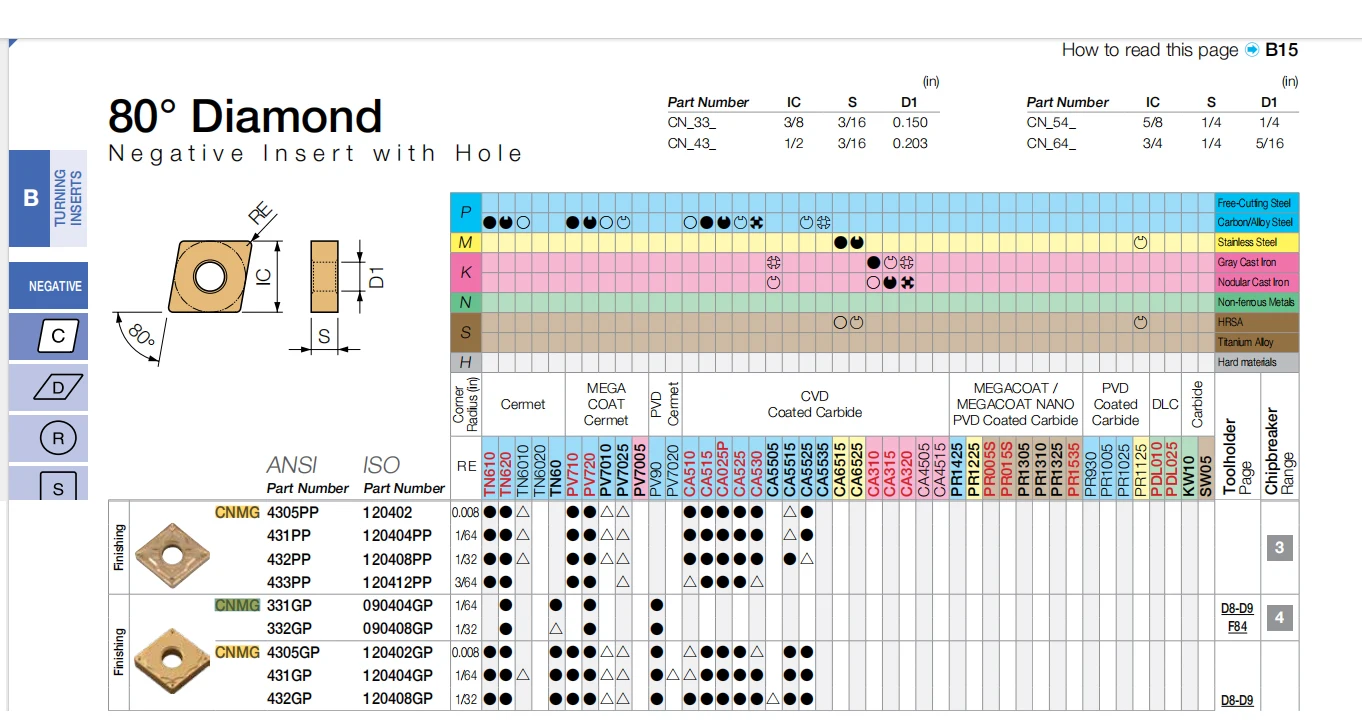Select the P steel material row label
The height and width of the screenshot is (724, 1362).
point(466,212)
